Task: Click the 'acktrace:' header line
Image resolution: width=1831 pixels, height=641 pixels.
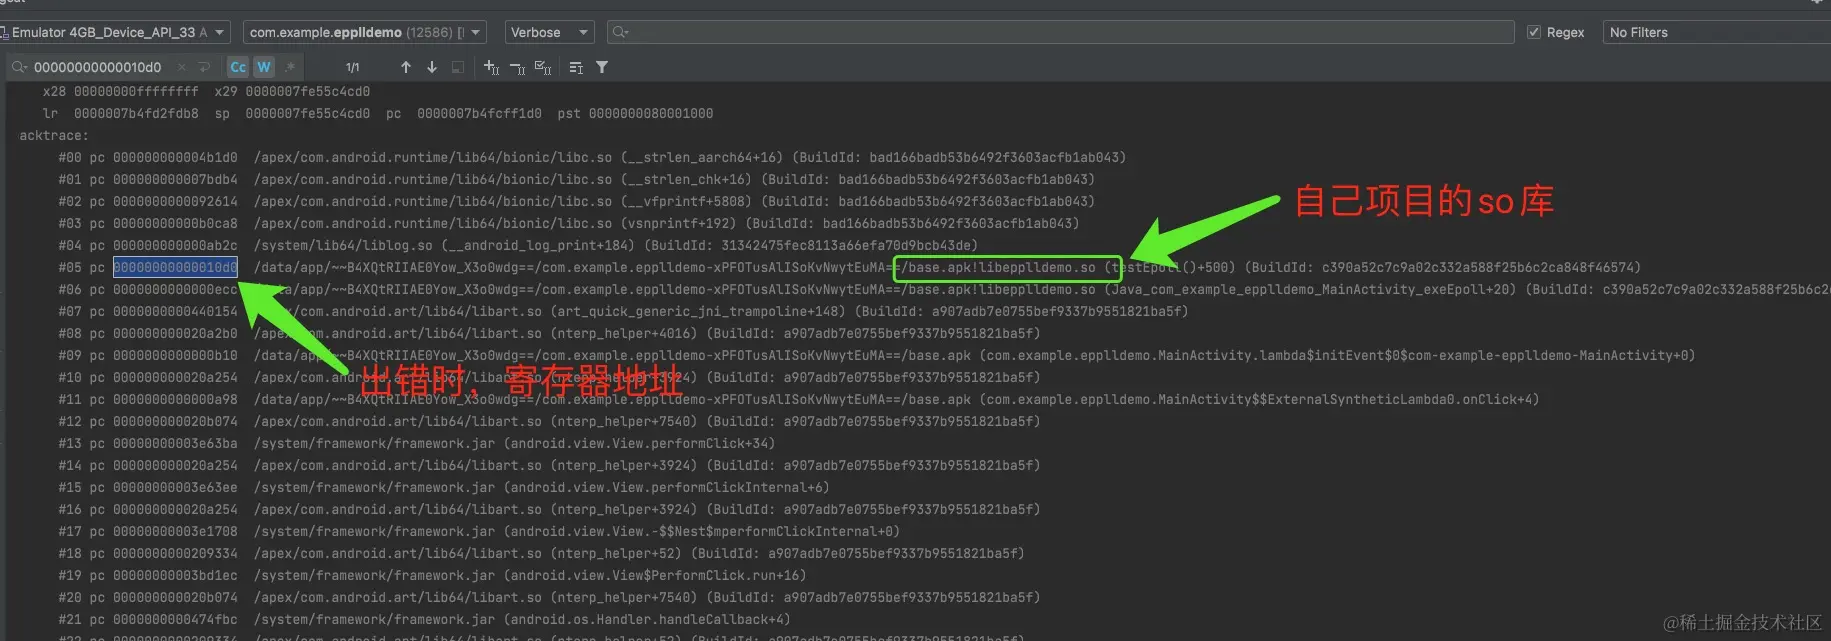Action: coord(54,135)
